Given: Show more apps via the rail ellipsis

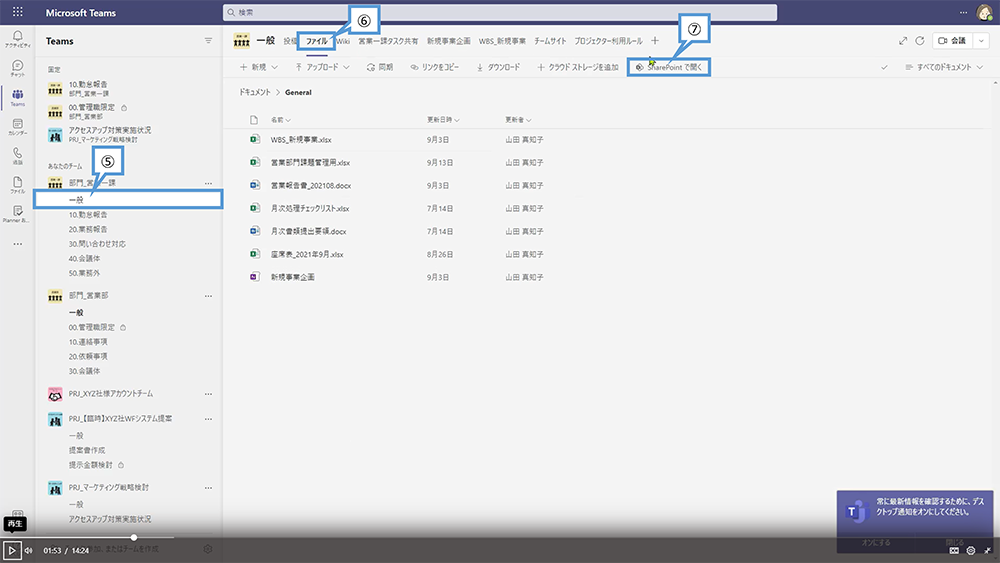Looking at the screenshot, I should tap(17, 244).
